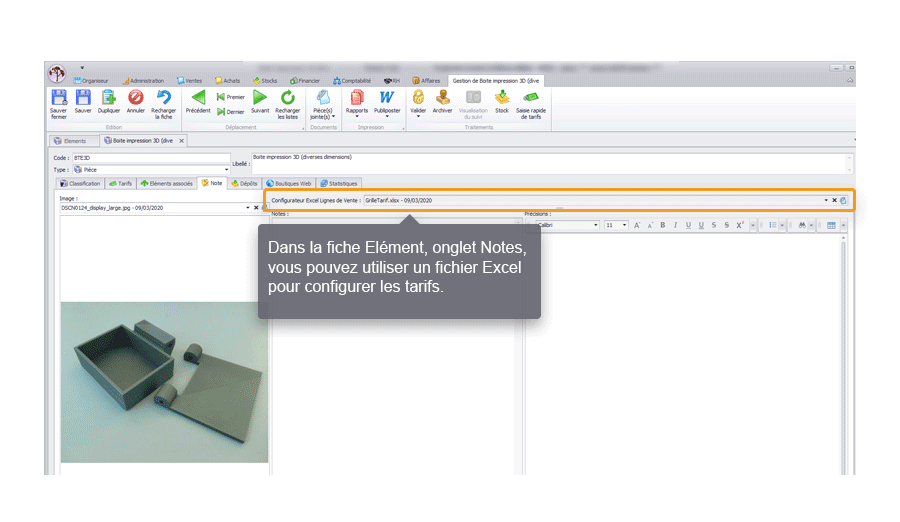Screen dimensions: 900x522
Task: Open the Ventes ribbon tab
Action: pyautogui.click(x=189, y=81)
